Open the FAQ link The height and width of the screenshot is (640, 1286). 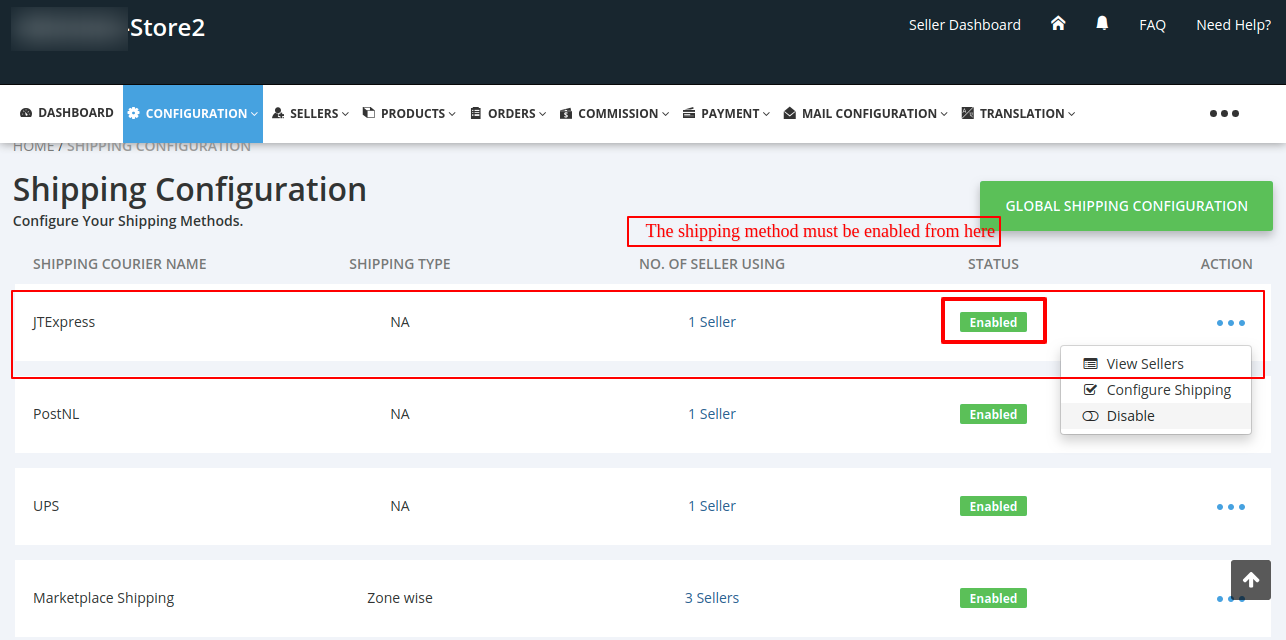(1152, 25)
